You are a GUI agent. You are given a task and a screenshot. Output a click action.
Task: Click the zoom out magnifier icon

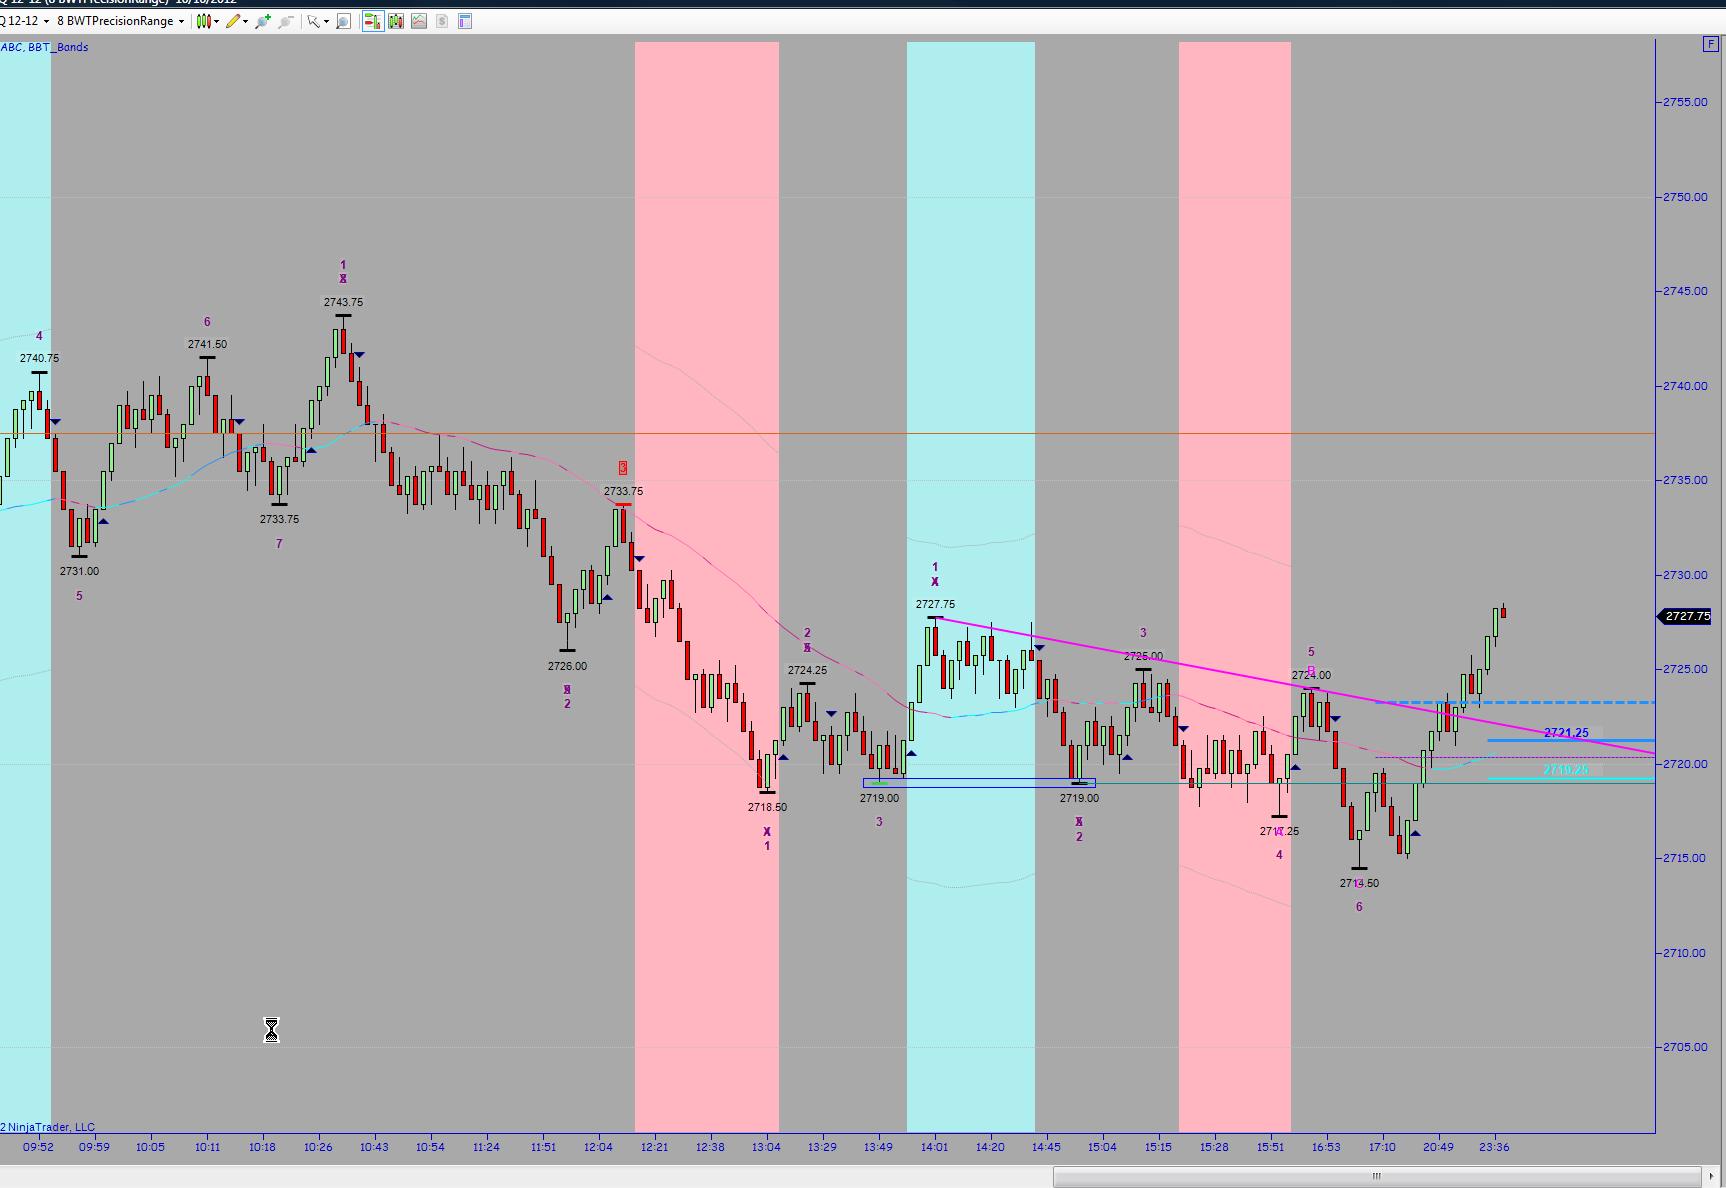click(x=286, y=21)
